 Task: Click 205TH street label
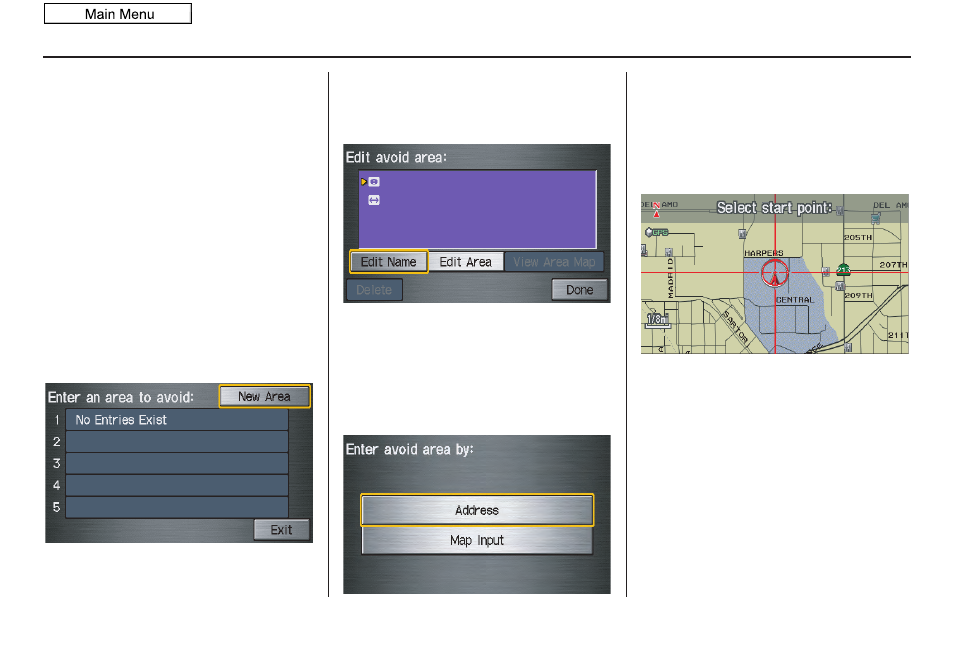[858, 237]
